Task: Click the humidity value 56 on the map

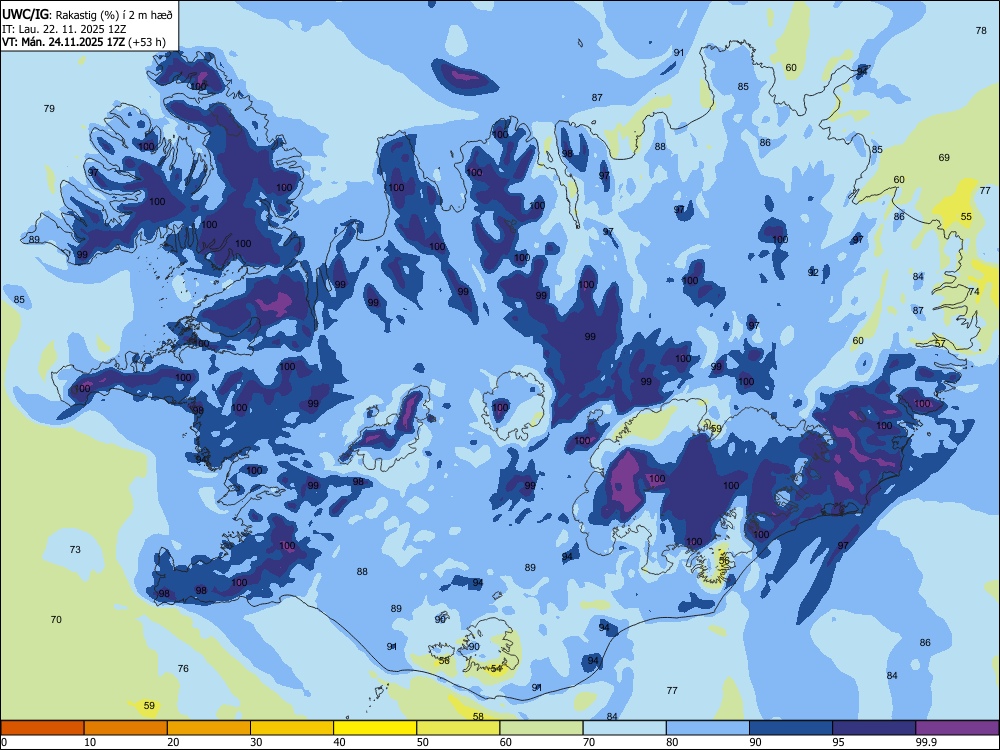Action: [x=724, y=560]
